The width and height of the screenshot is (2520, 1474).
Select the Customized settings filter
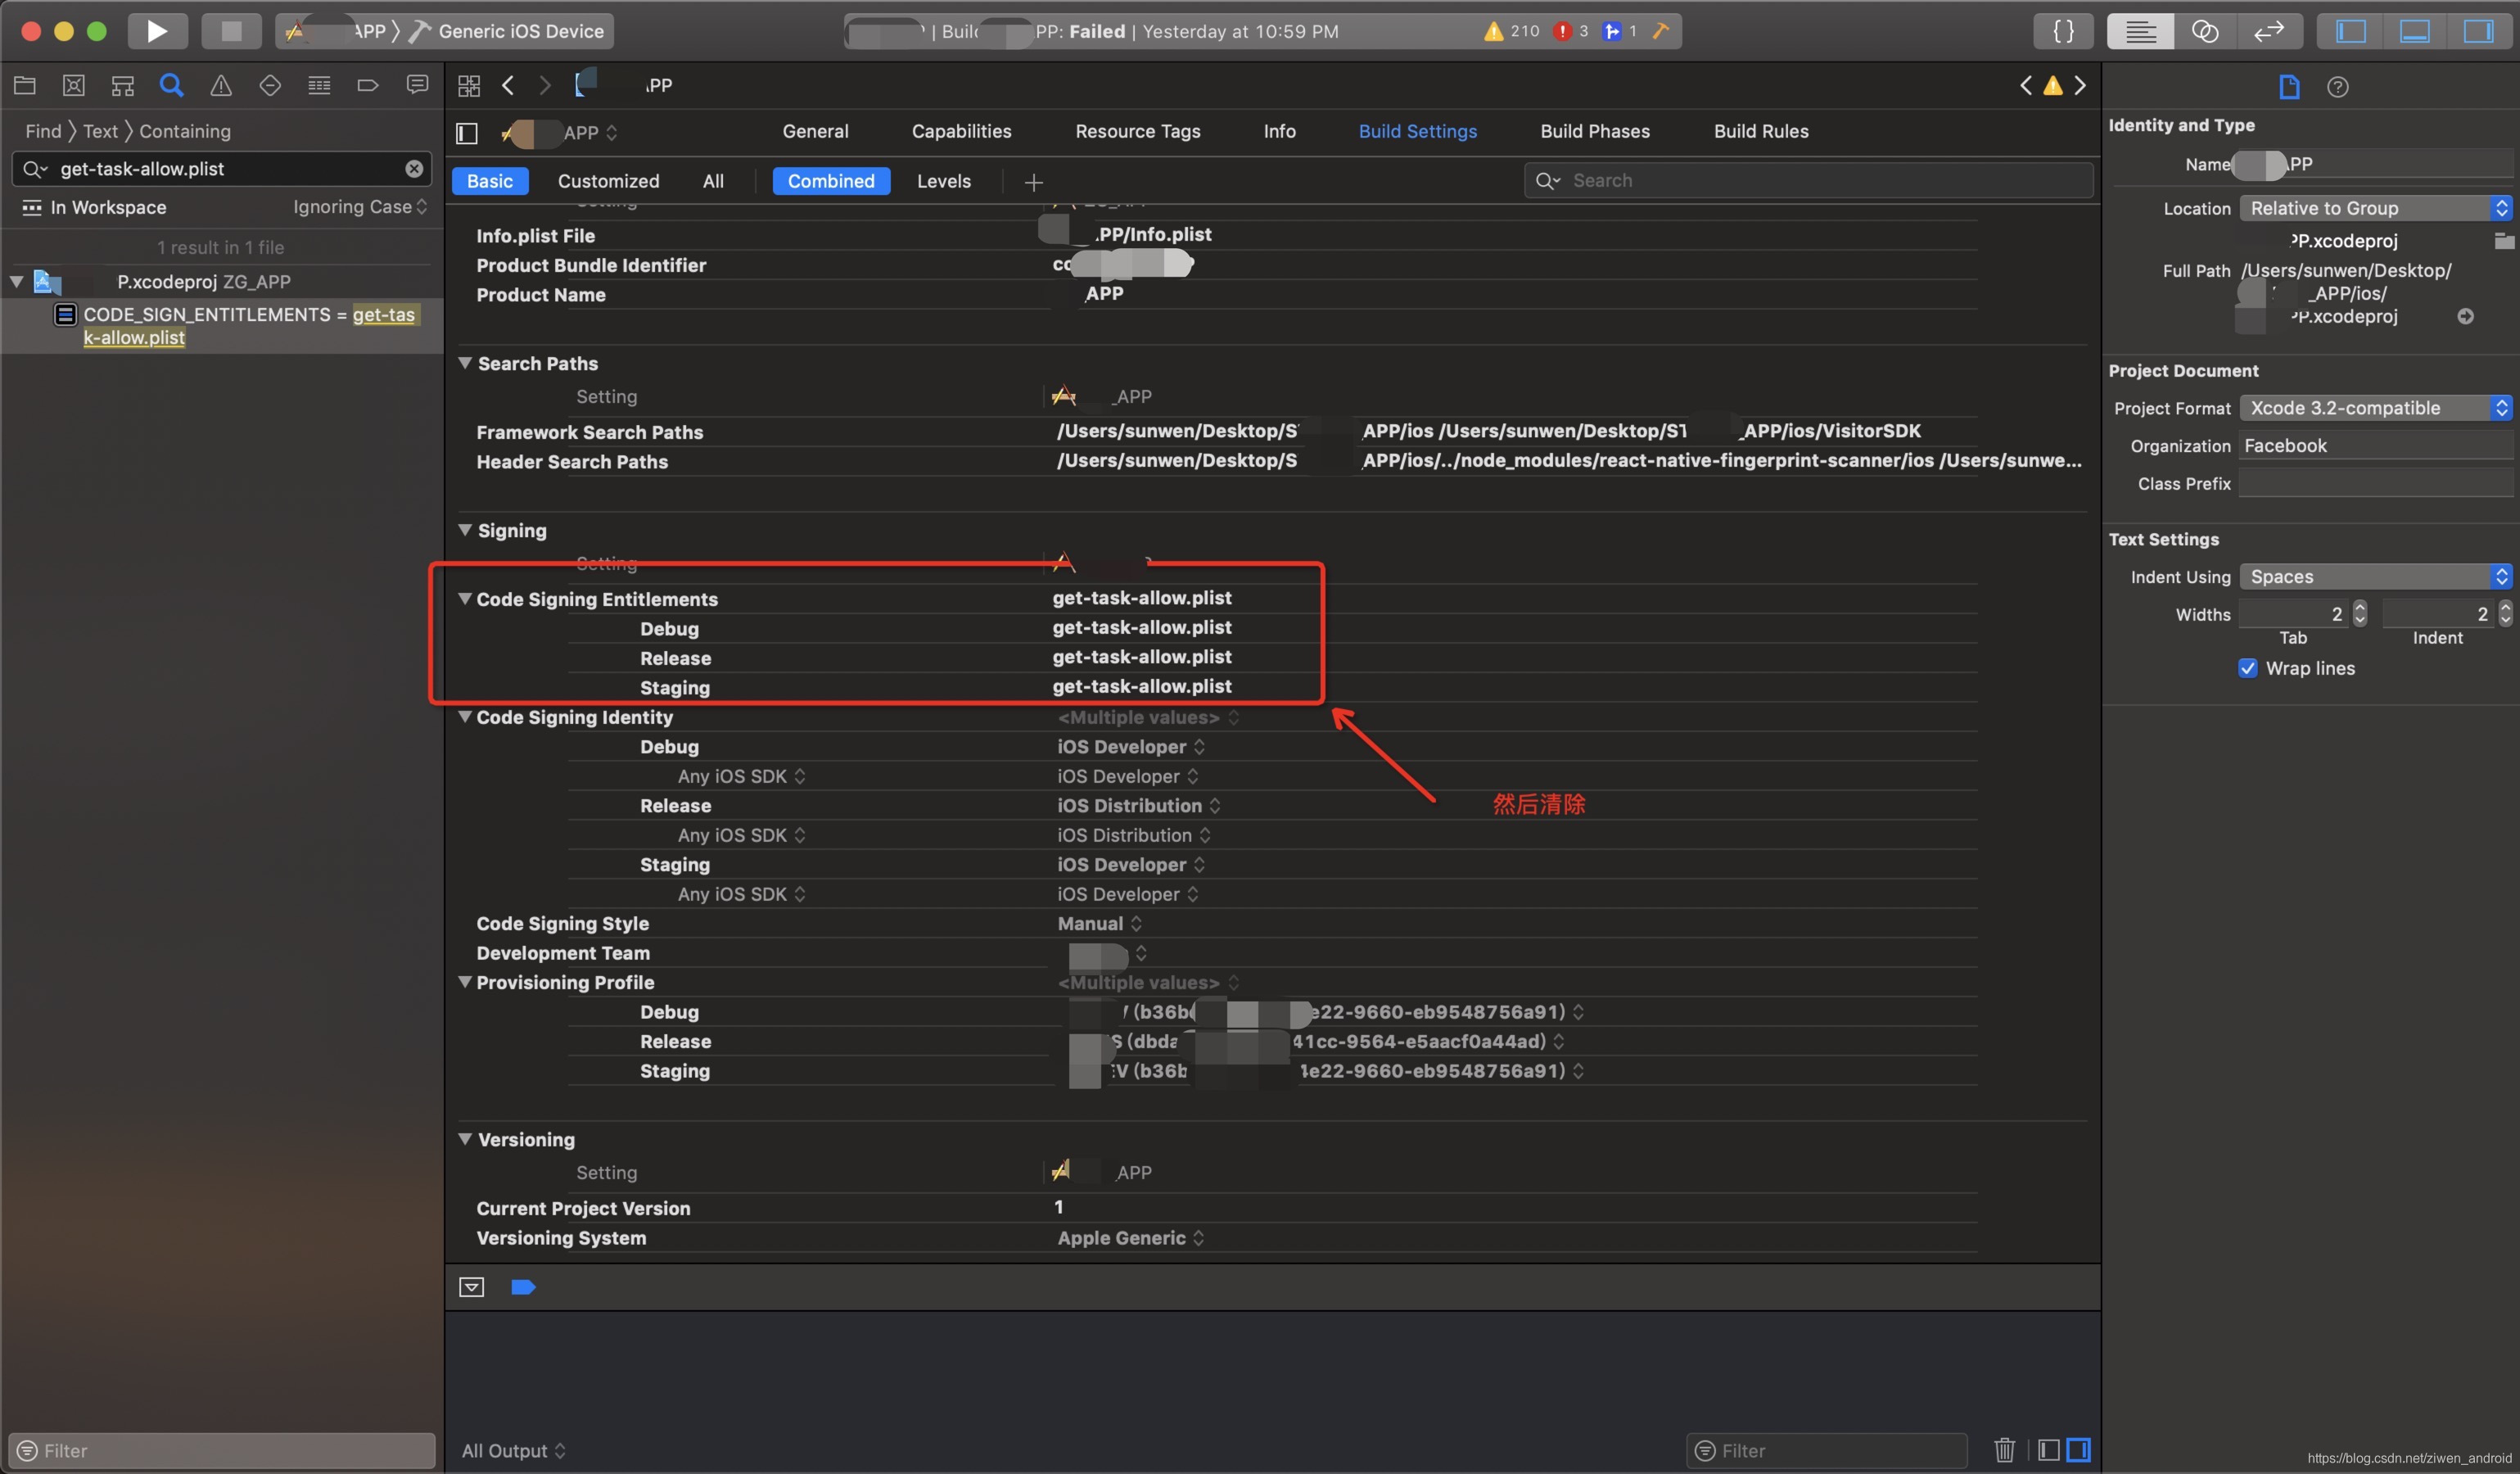[x=608, y=181]
